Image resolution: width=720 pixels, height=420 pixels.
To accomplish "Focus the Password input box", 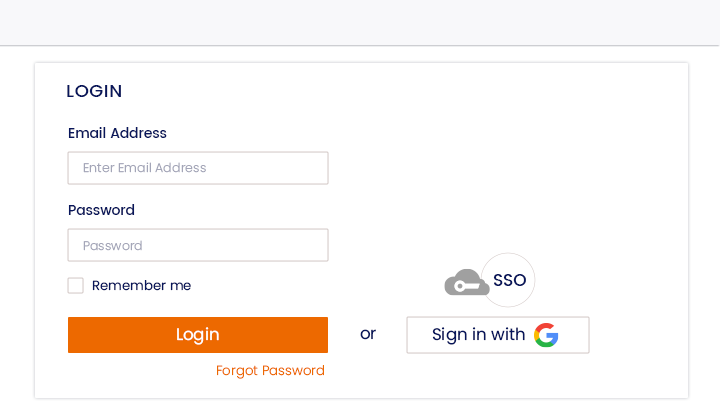I will coord(198,245).
